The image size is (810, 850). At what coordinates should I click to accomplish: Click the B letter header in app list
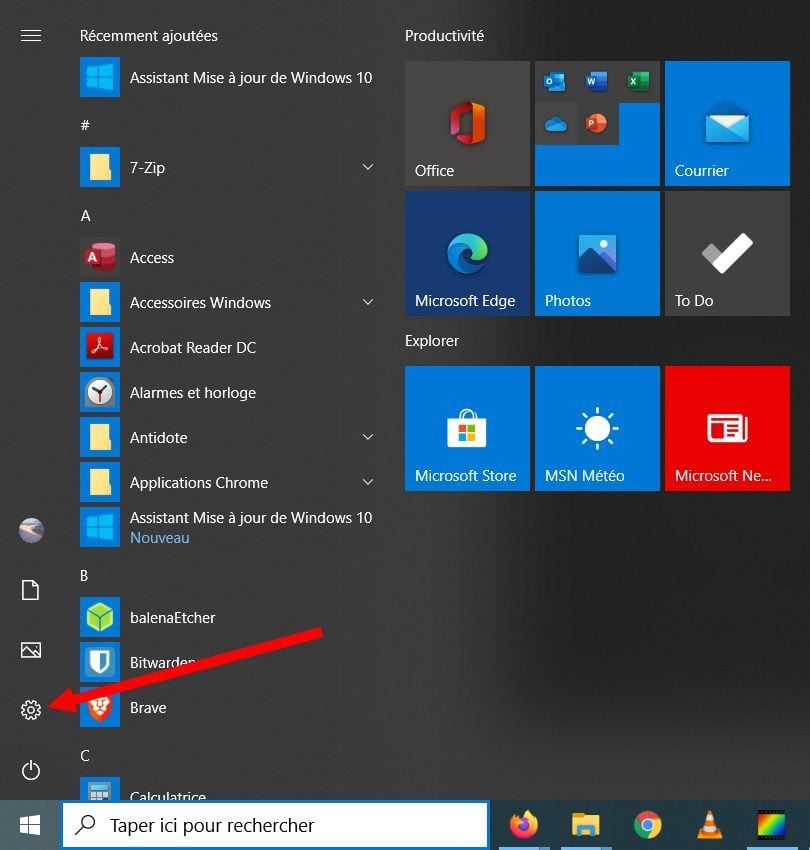point(85,576)
